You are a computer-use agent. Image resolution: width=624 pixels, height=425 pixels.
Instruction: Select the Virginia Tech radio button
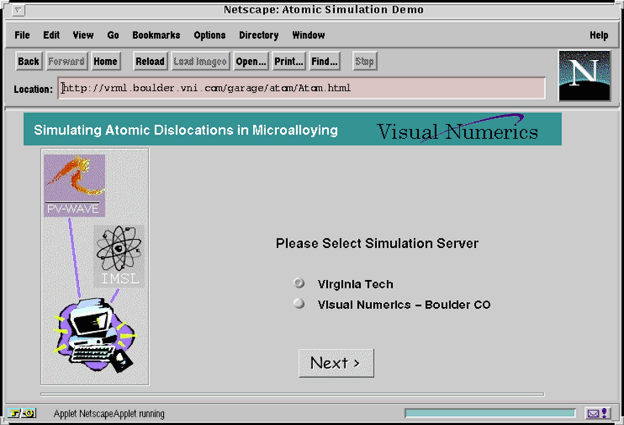click(x=299, y=283)
